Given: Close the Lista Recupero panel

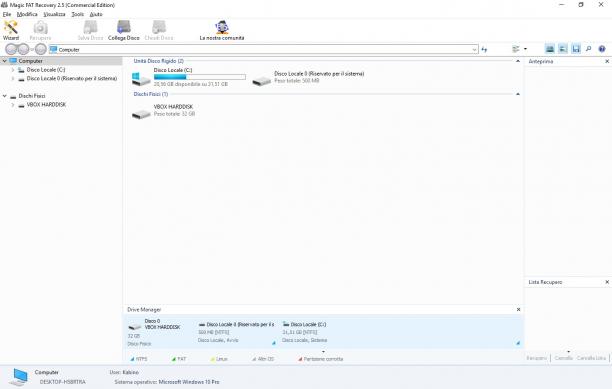Looking at the screenshot, I should [607, 282].
